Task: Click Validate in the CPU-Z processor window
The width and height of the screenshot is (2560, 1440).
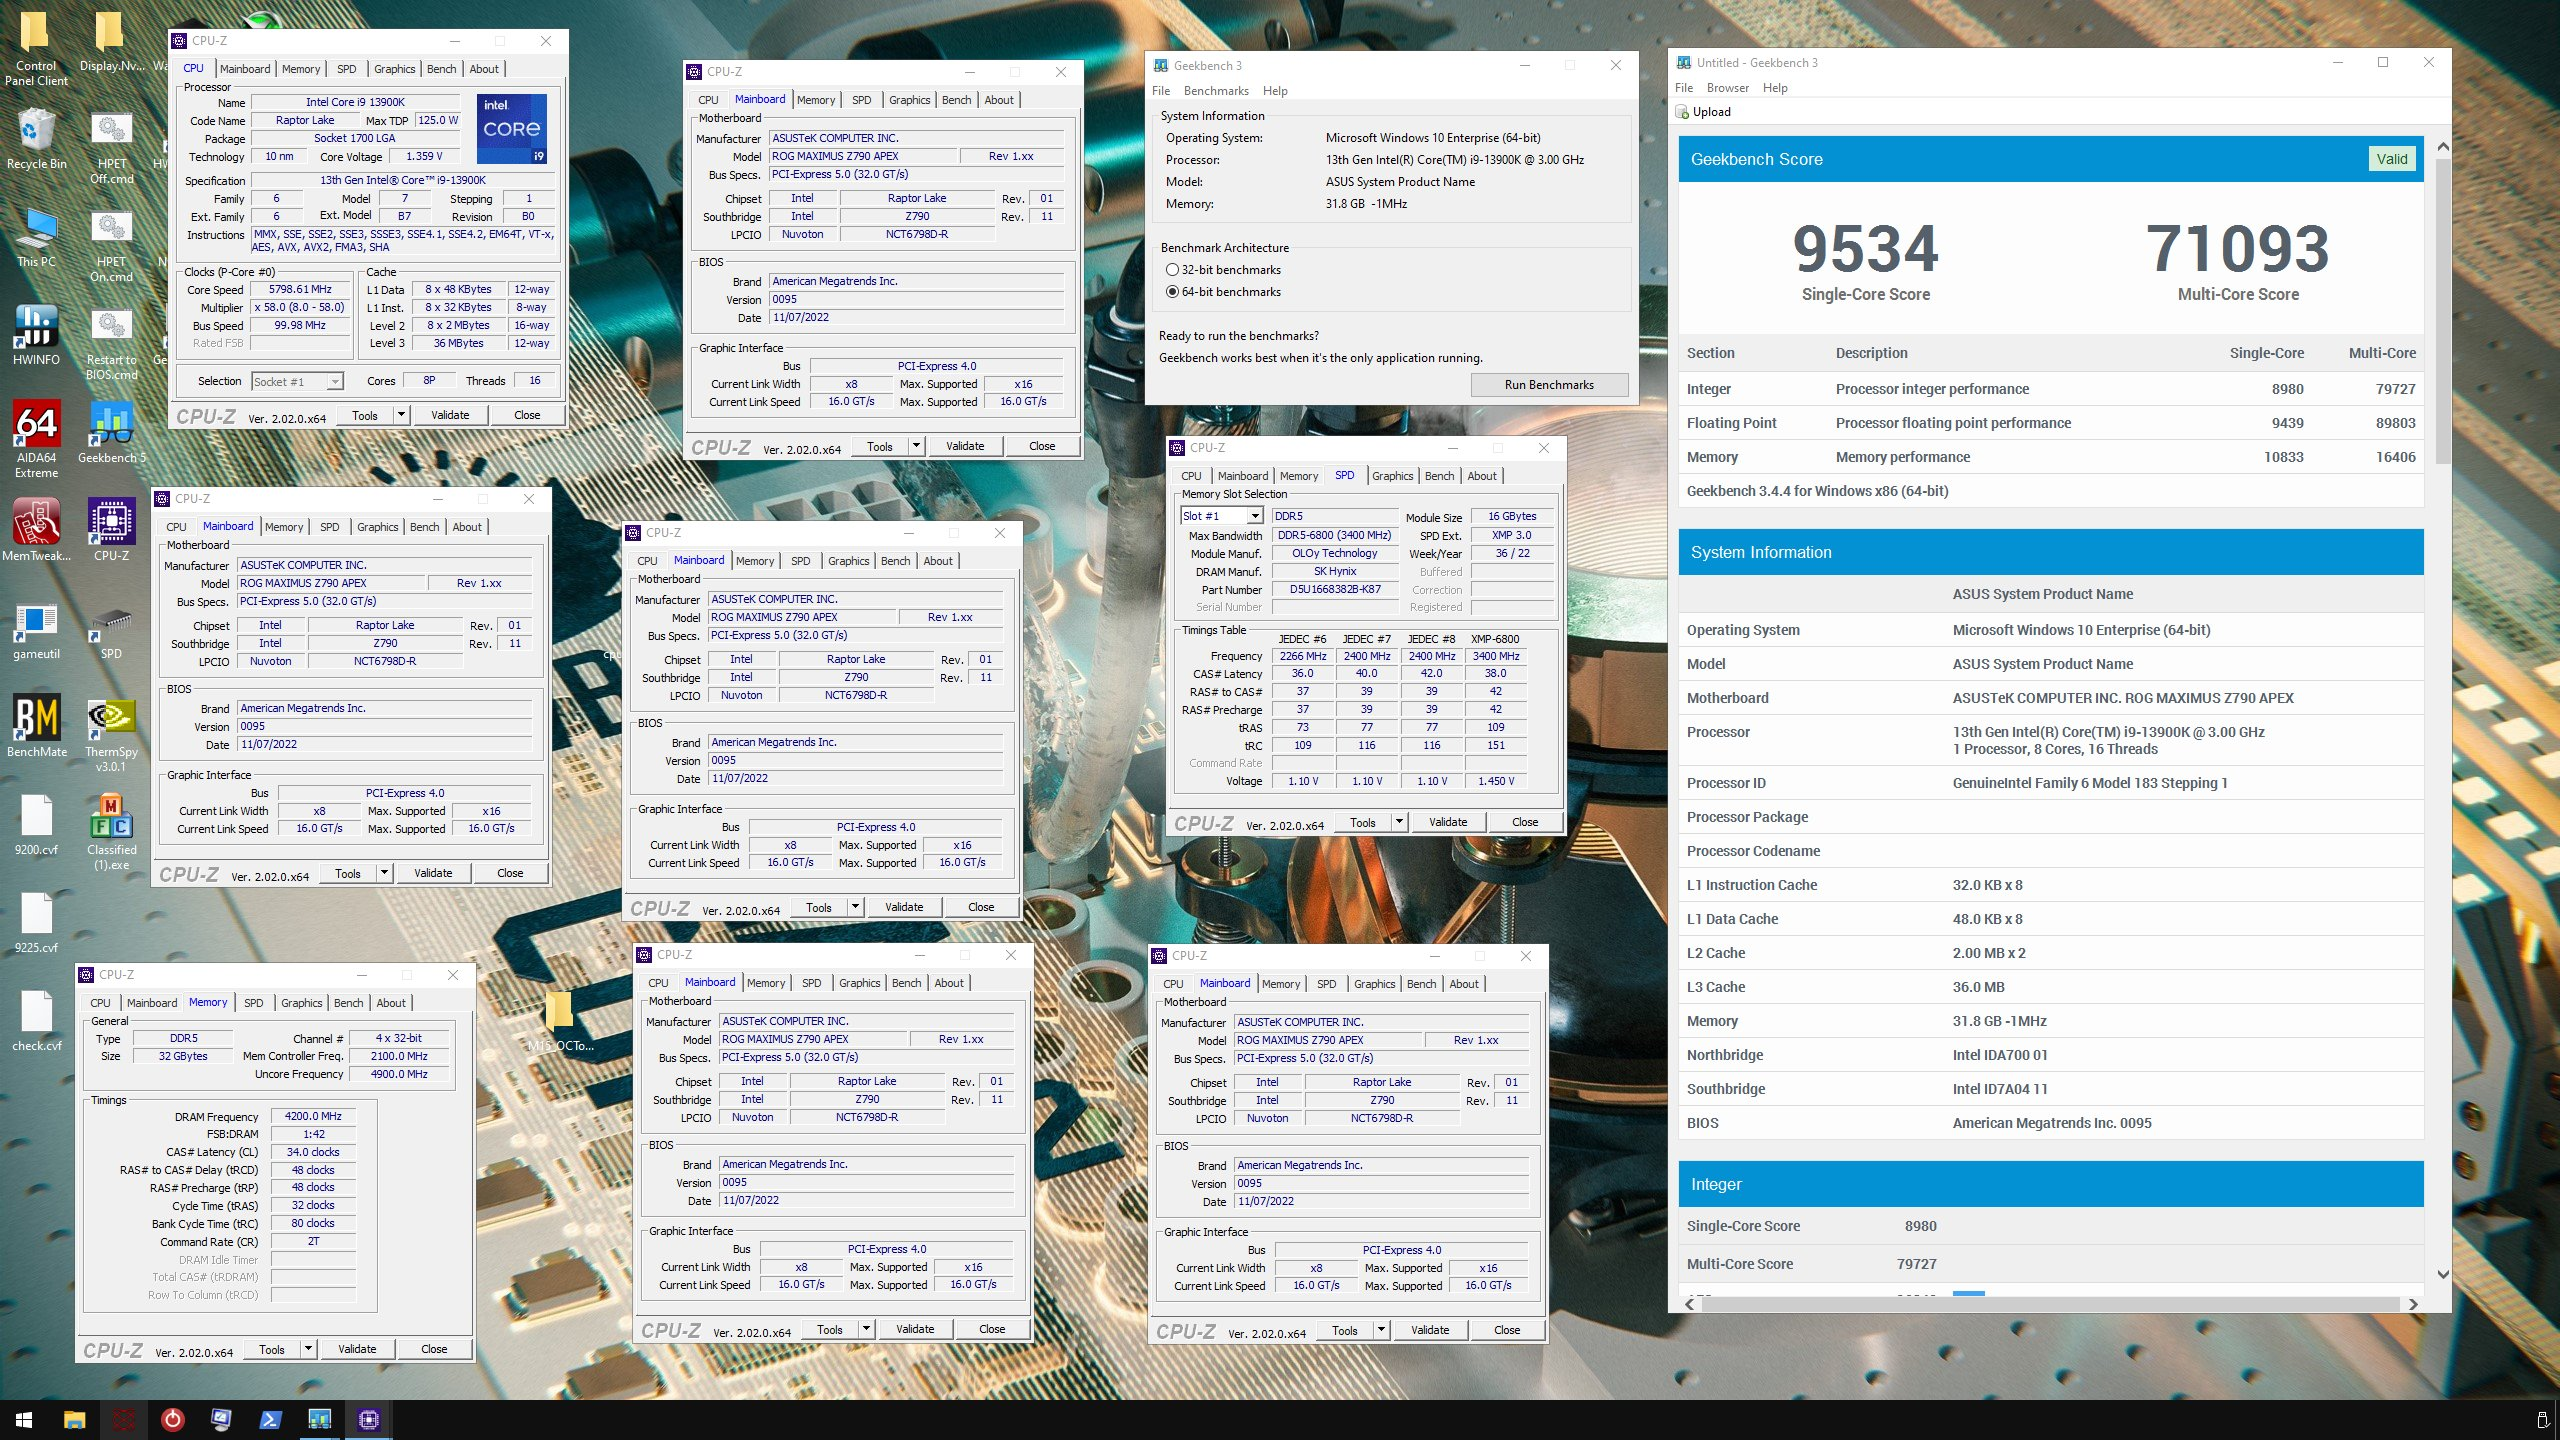Action: tap(450, 415)
